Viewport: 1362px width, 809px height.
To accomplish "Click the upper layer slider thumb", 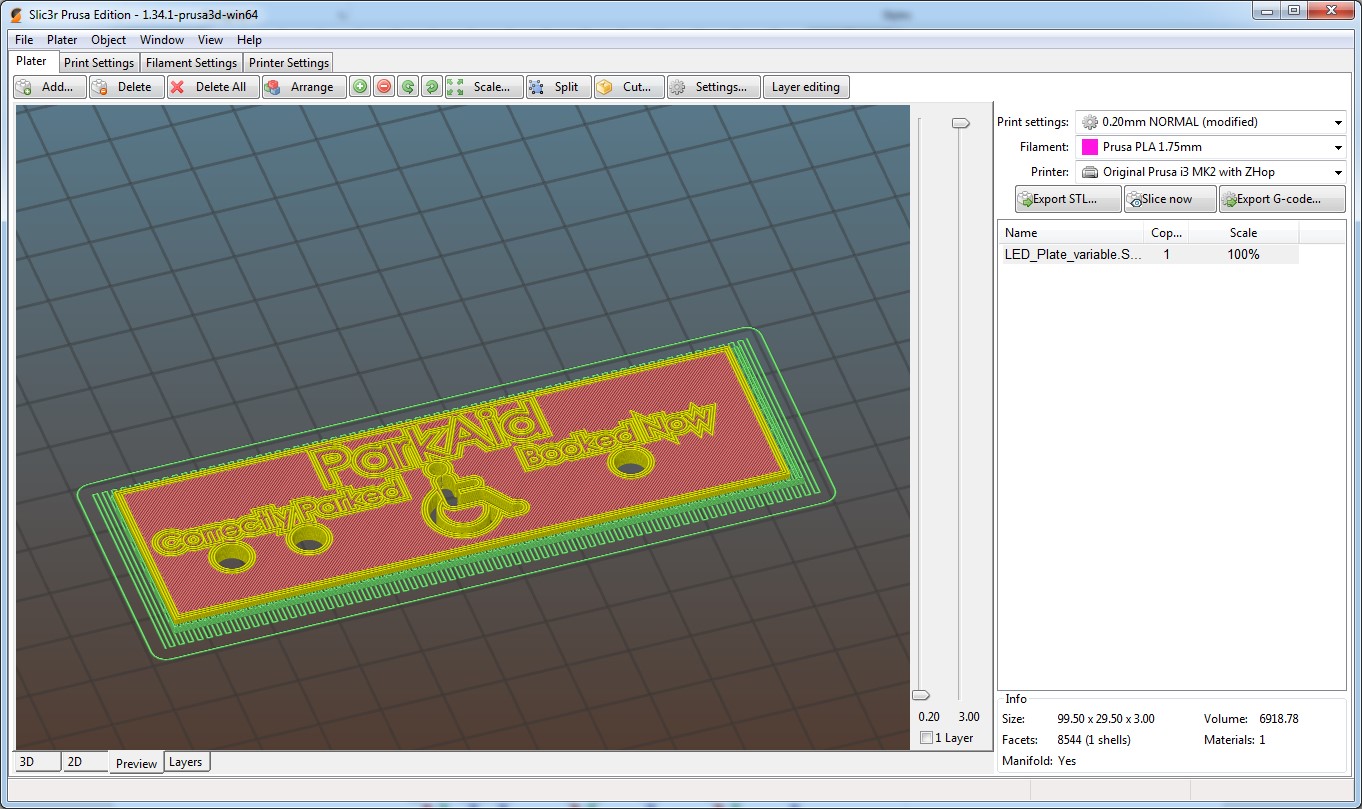I will 960,122.
